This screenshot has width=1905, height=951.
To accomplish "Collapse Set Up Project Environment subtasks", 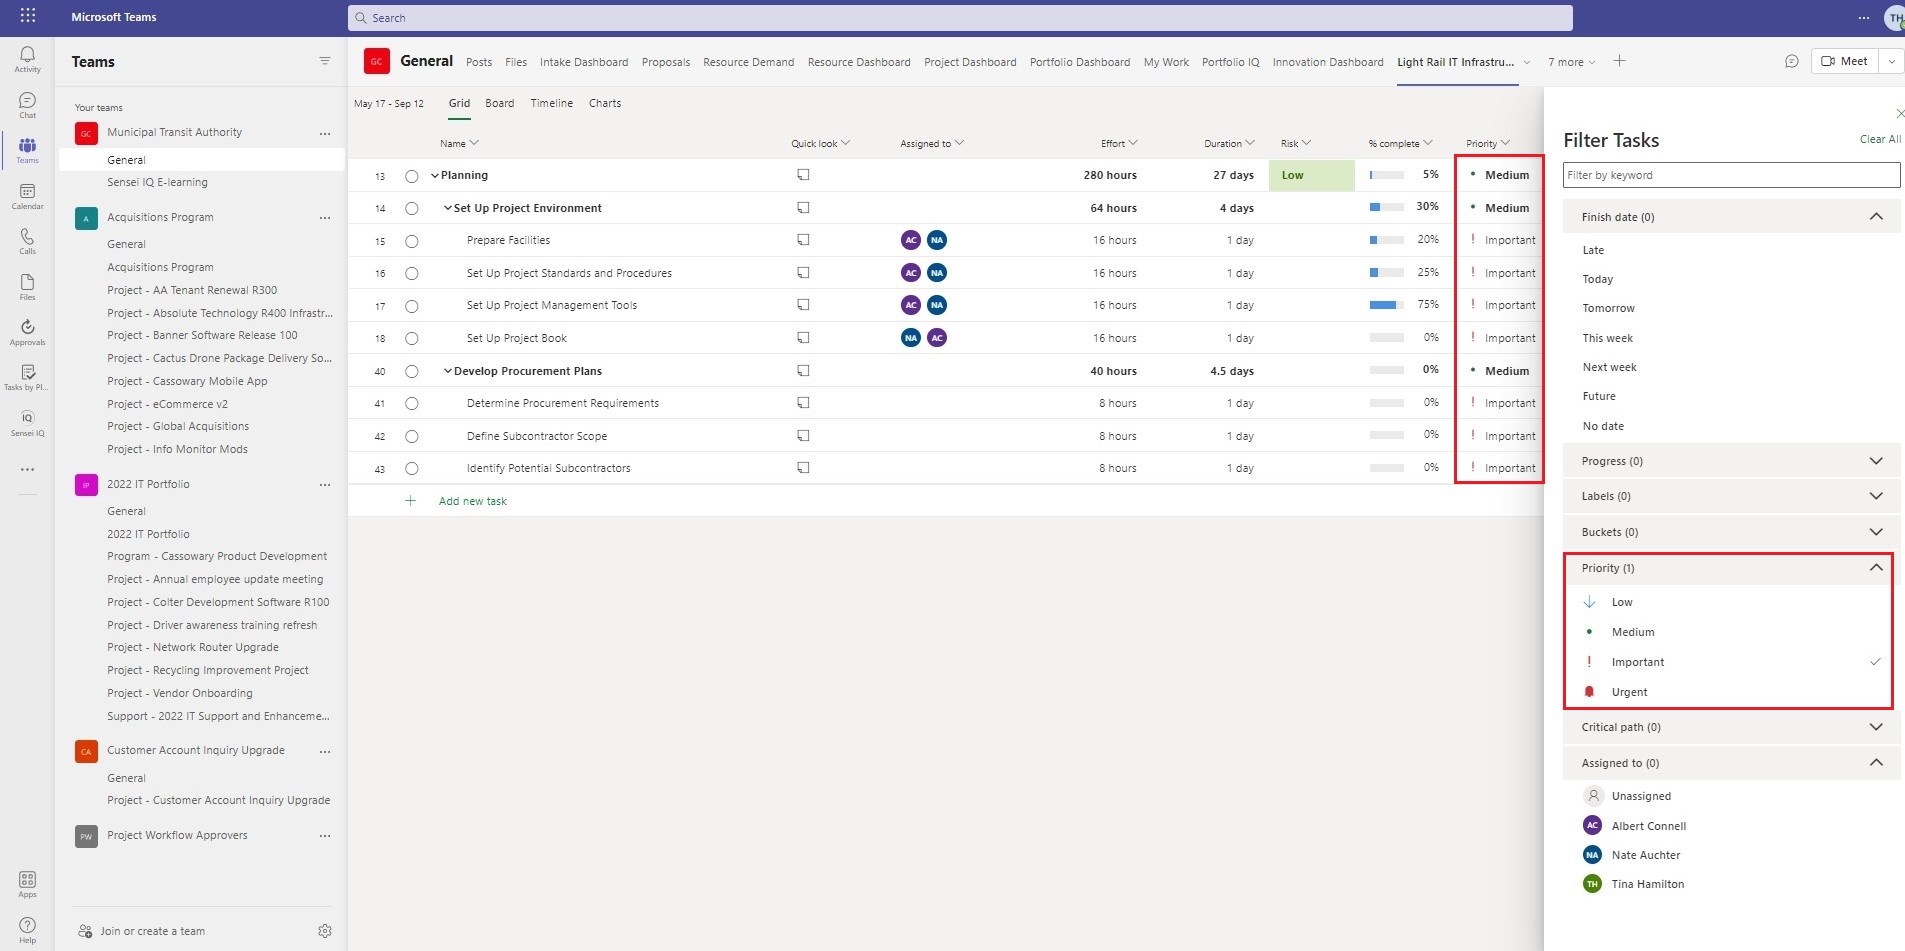I will 448,208.
